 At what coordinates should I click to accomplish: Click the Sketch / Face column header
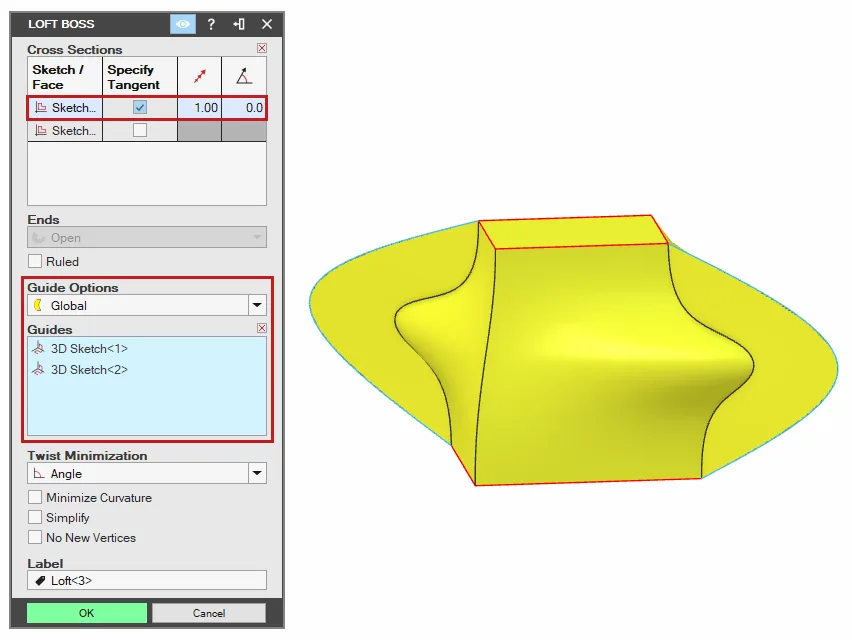[65, 77]
